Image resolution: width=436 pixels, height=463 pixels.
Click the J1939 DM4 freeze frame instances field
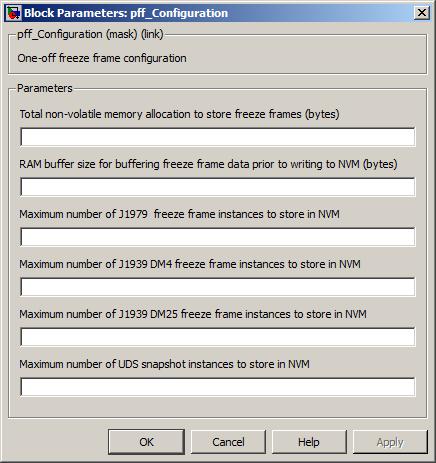click(x=218, y=287)
